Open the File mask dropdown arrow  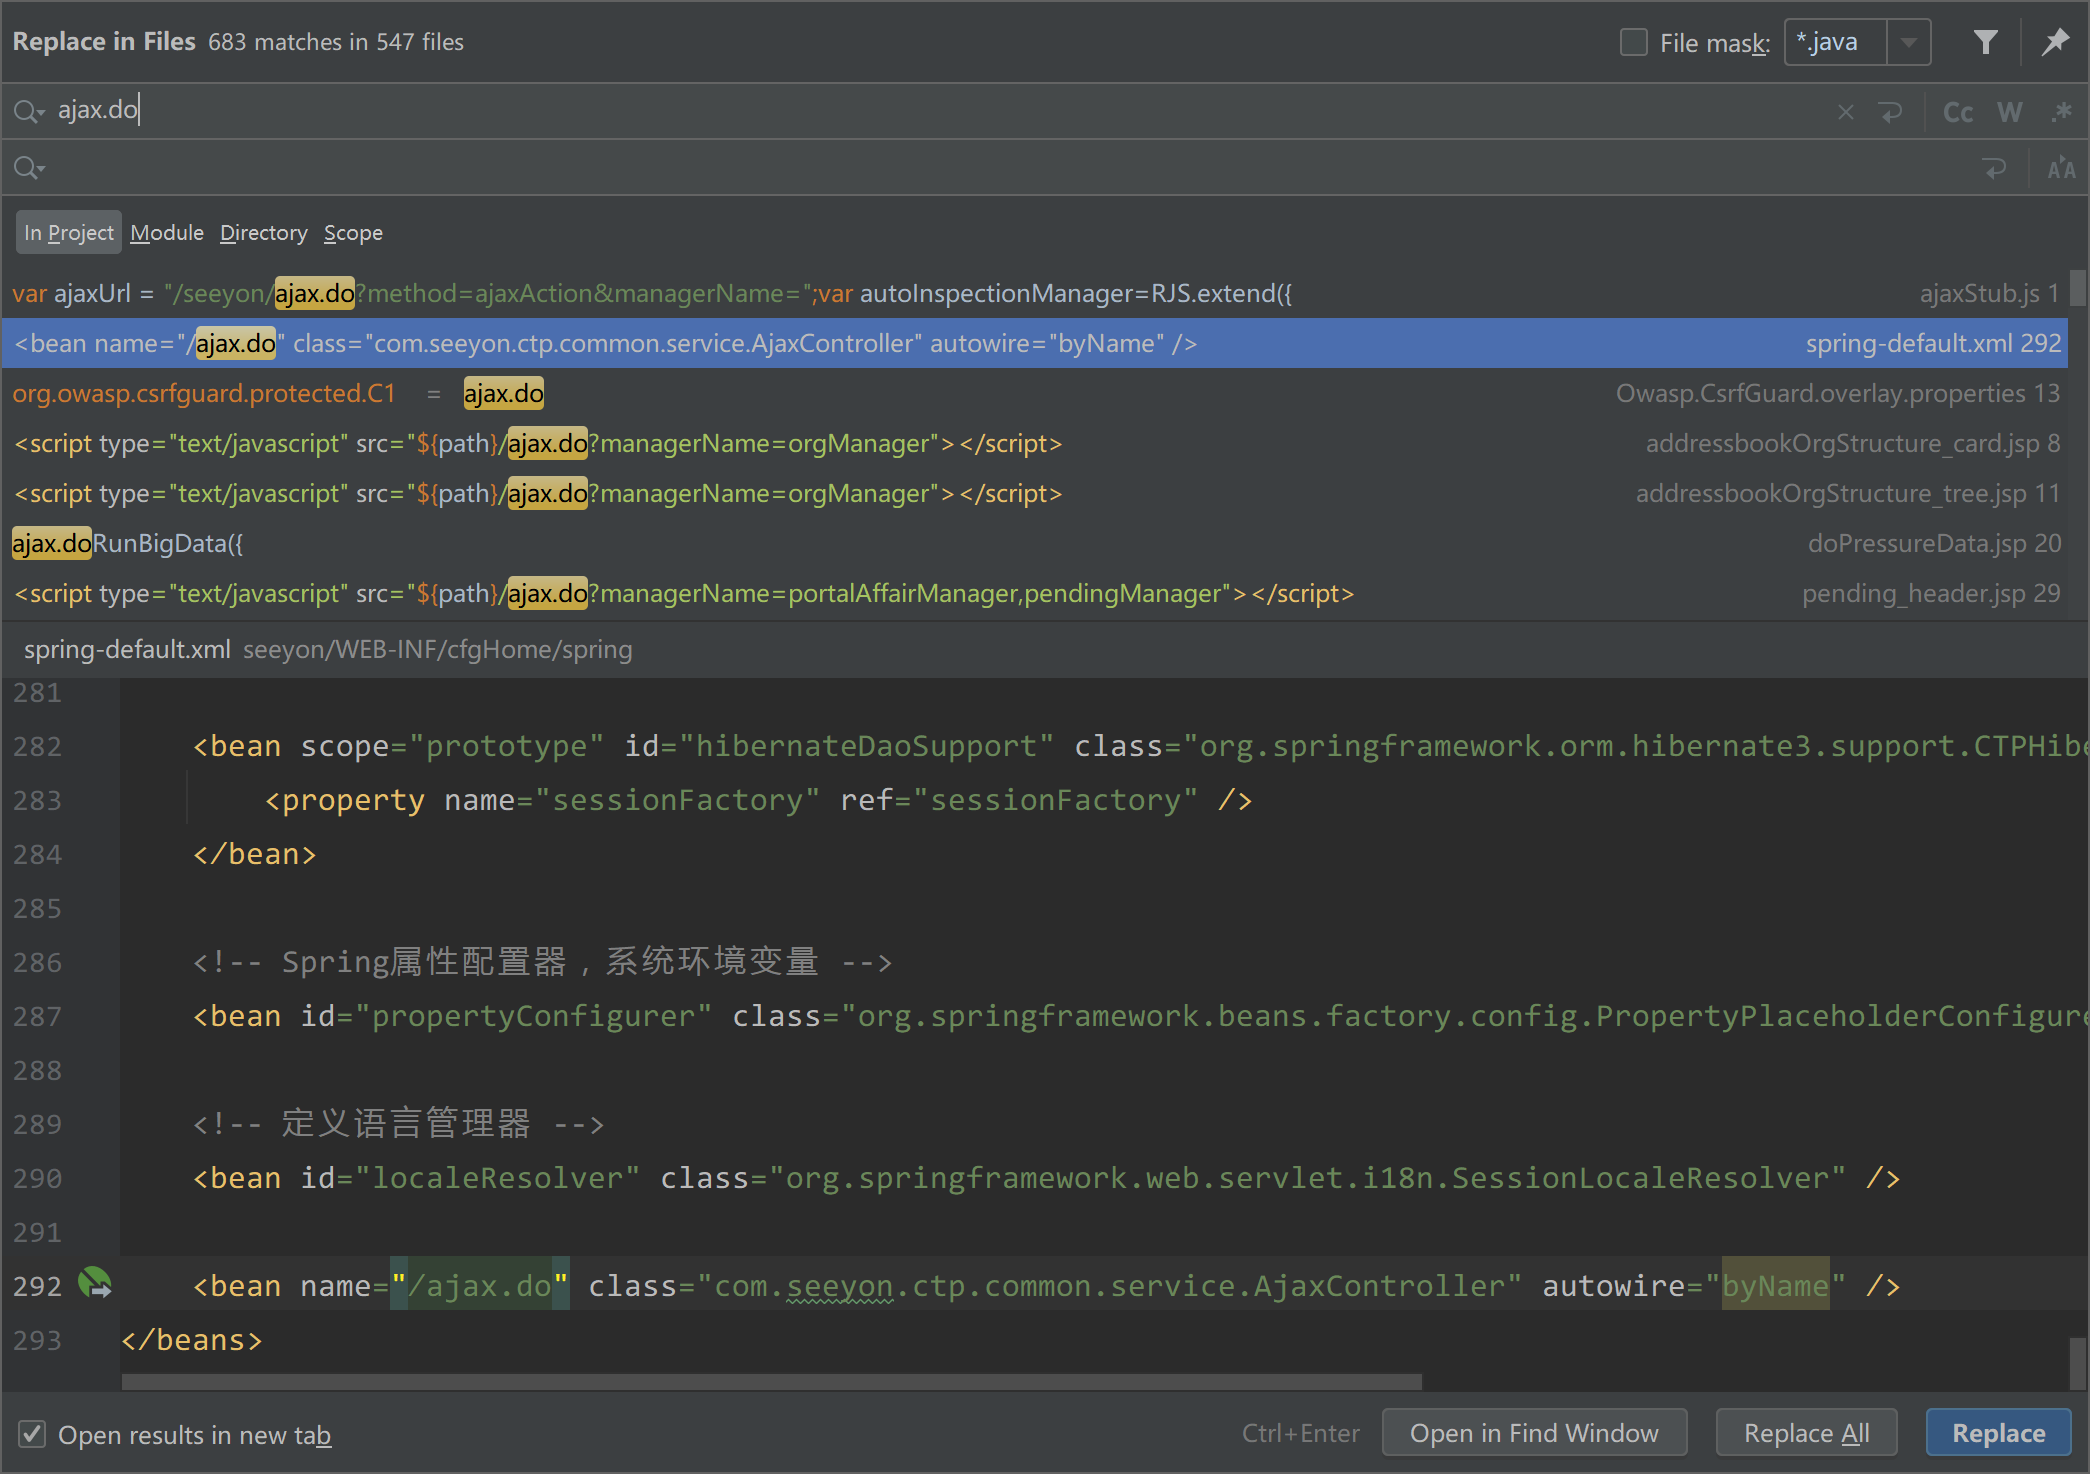(1908, 42)
